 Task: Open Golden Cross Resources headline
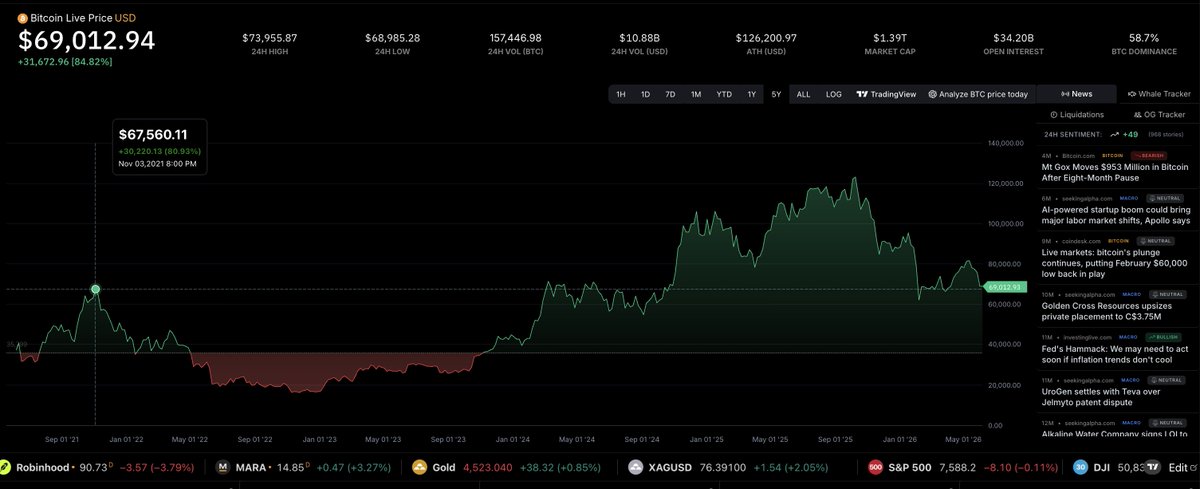pos(1106,310)
